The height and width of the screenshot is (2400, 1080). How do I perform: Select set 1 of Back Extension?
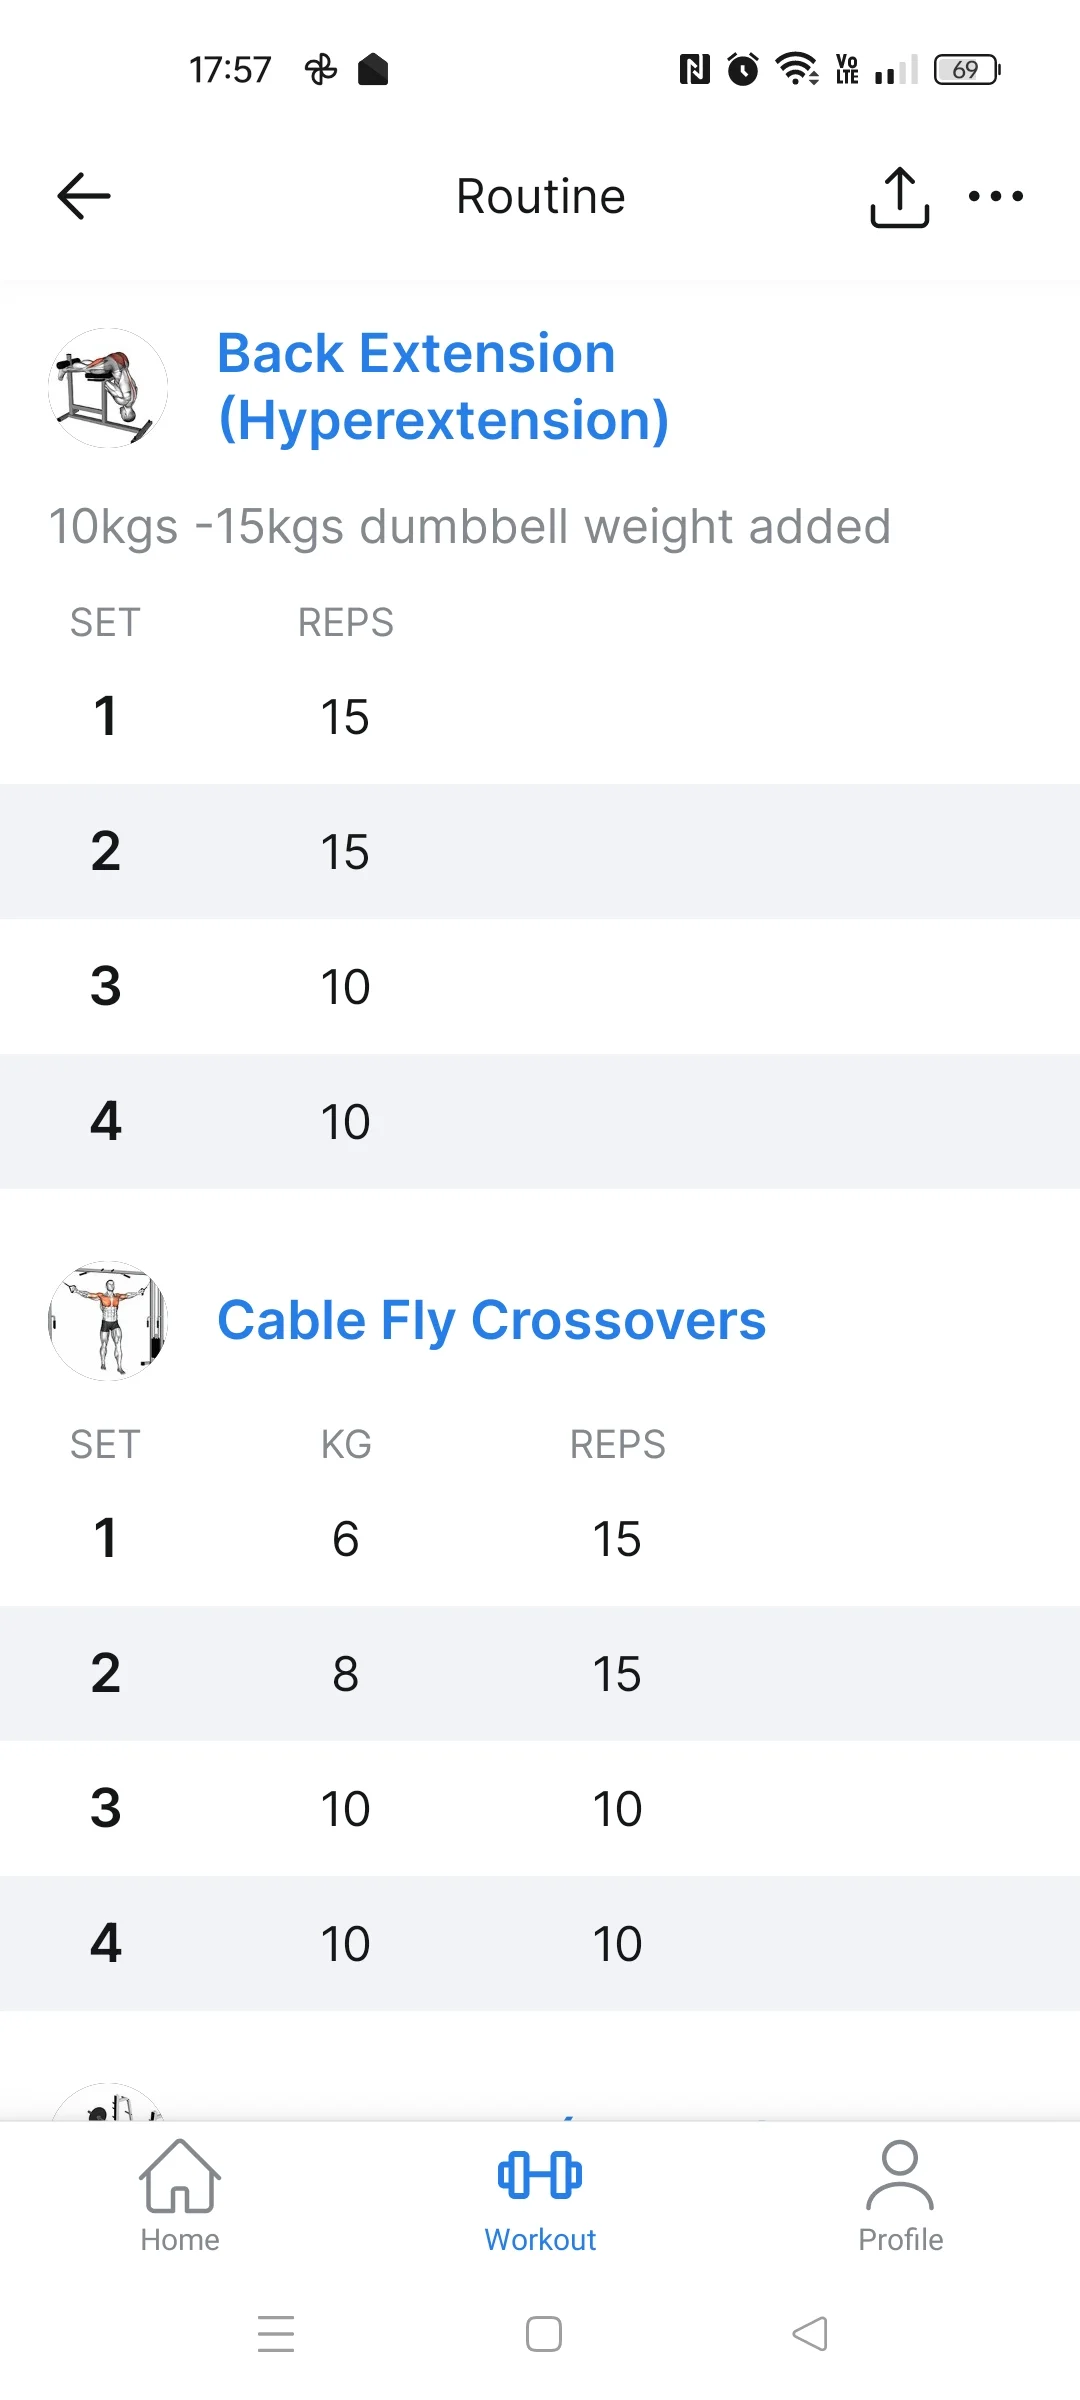540,717
